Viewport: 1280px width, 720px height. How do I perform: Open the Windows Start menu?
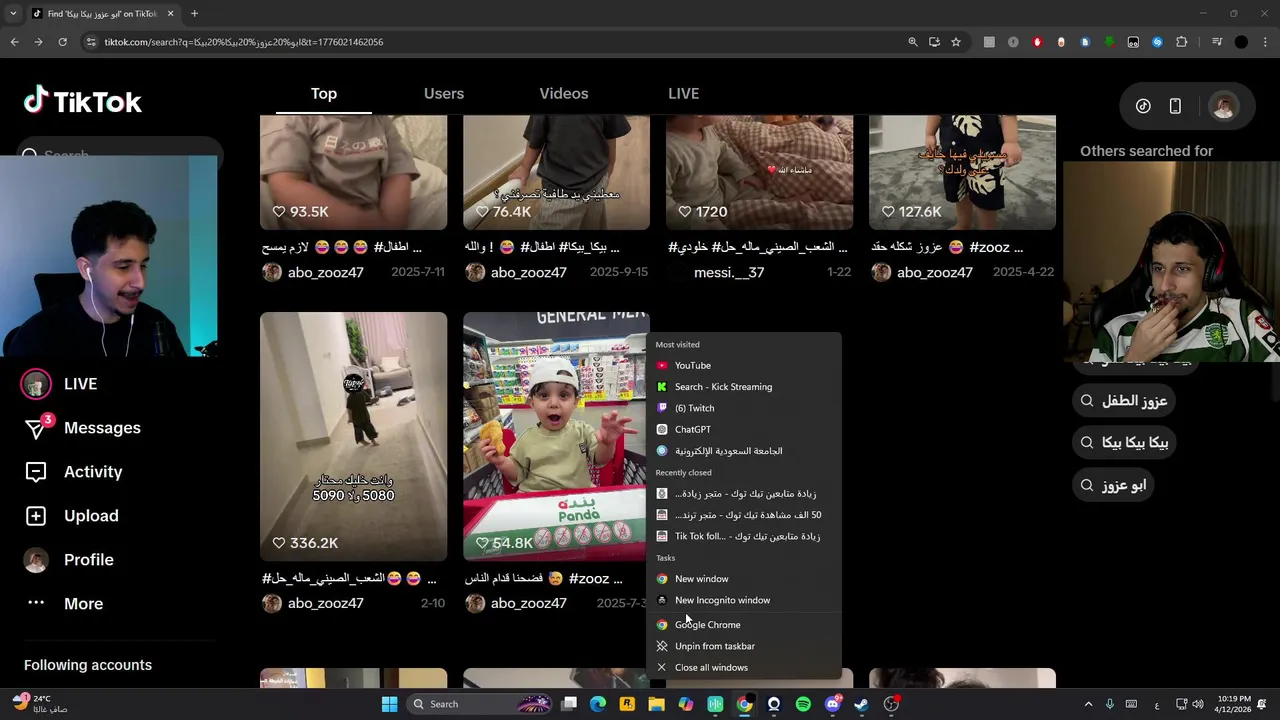click(x=389, y=704)
